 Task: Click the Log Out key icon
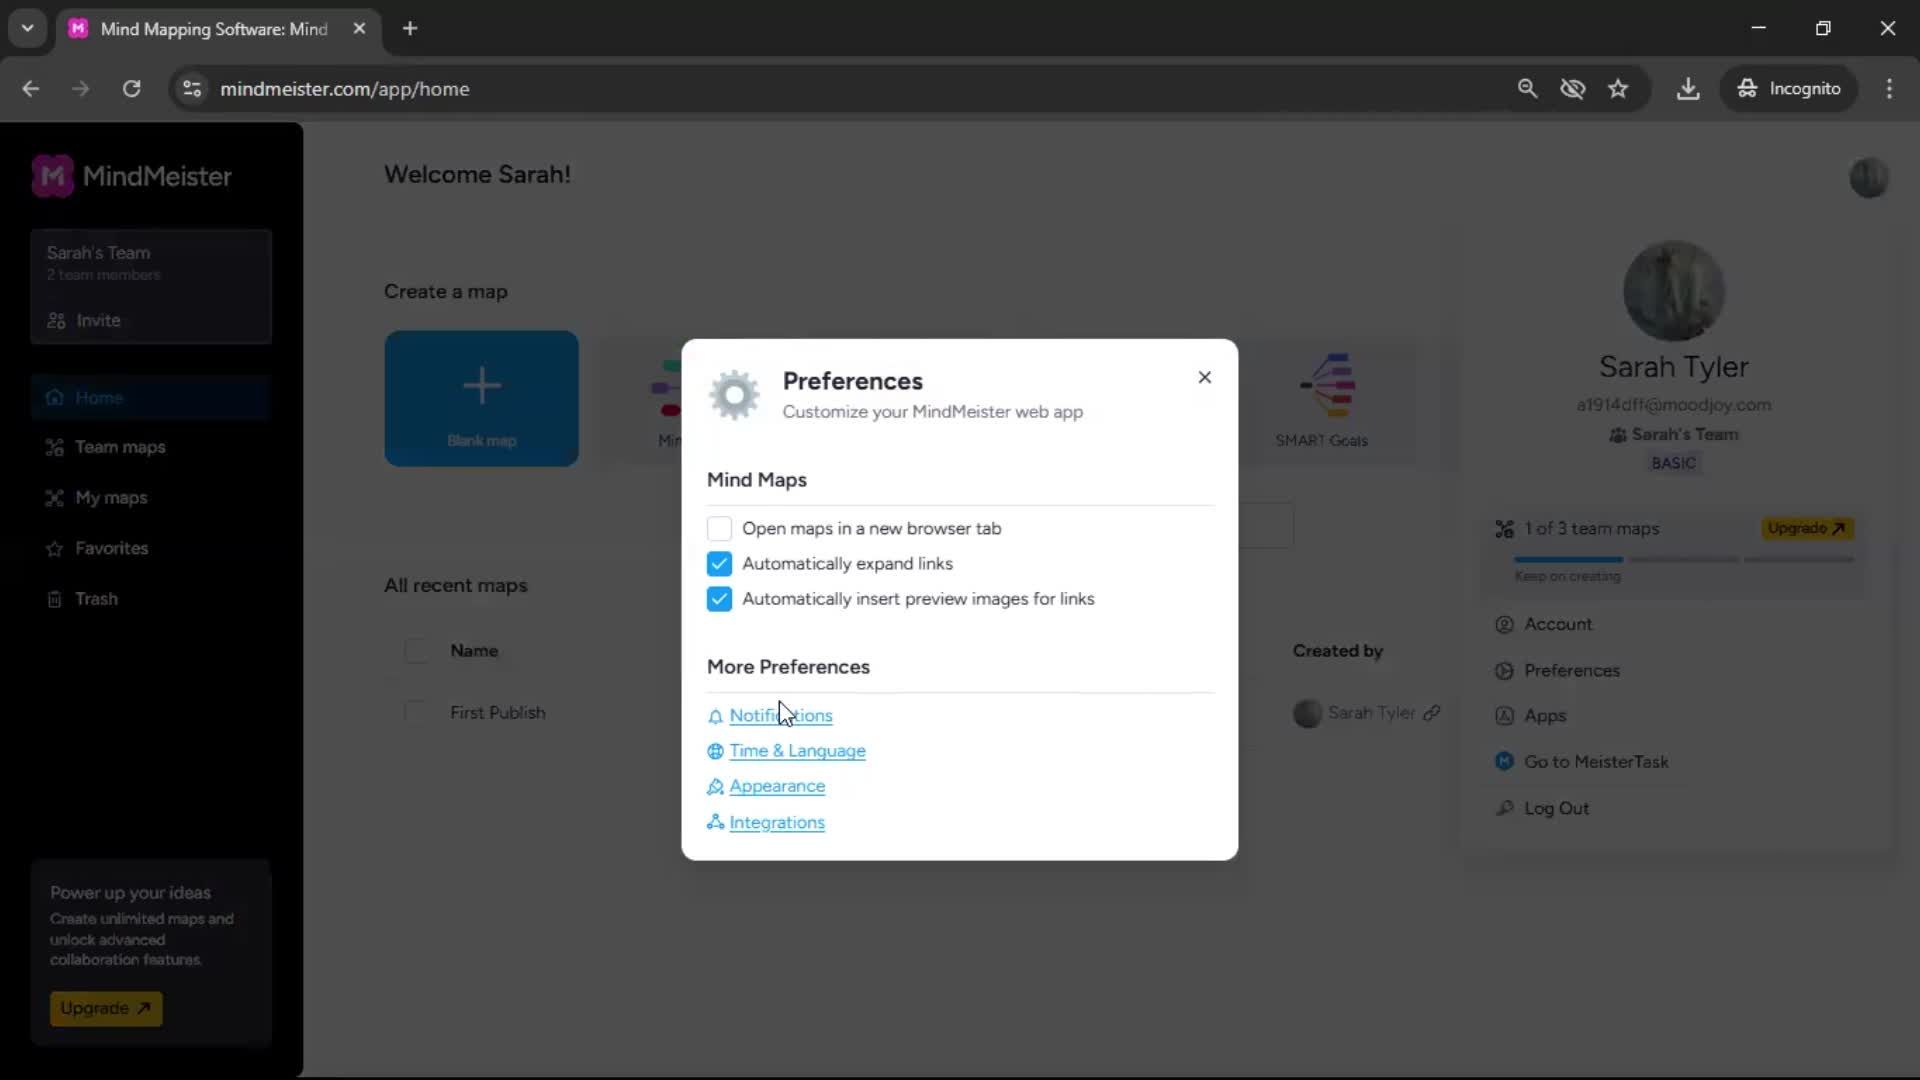point(1504,808)
